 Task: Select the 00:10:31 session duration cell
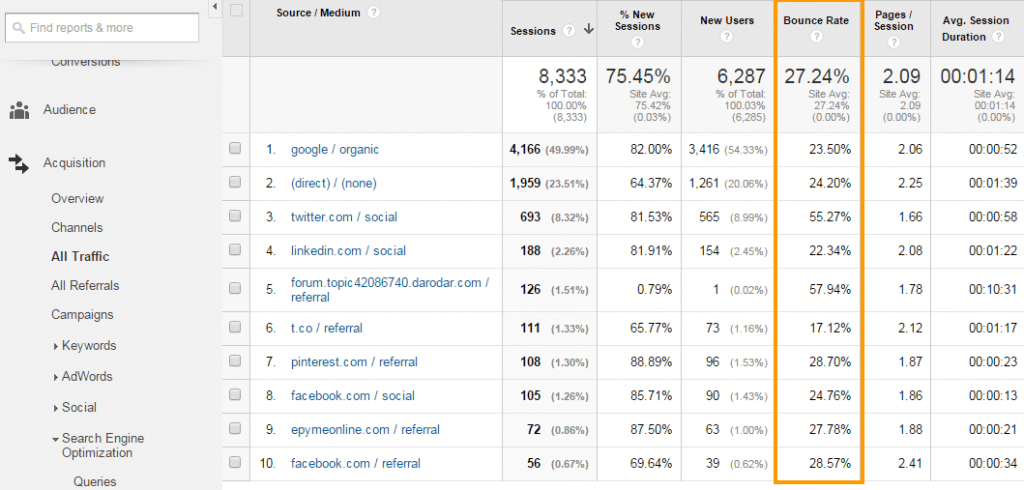click(x=993, y=289)
